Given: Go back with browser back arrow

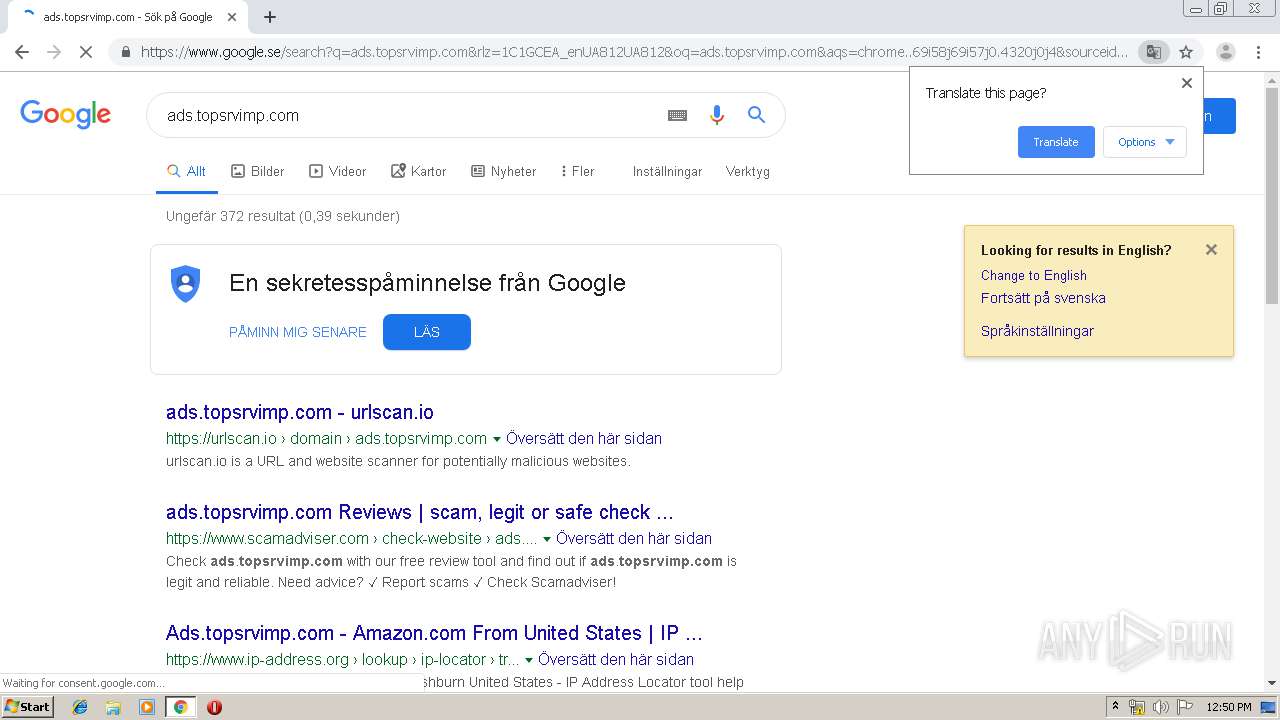Looking at the screenshot, I should [22, 52].
